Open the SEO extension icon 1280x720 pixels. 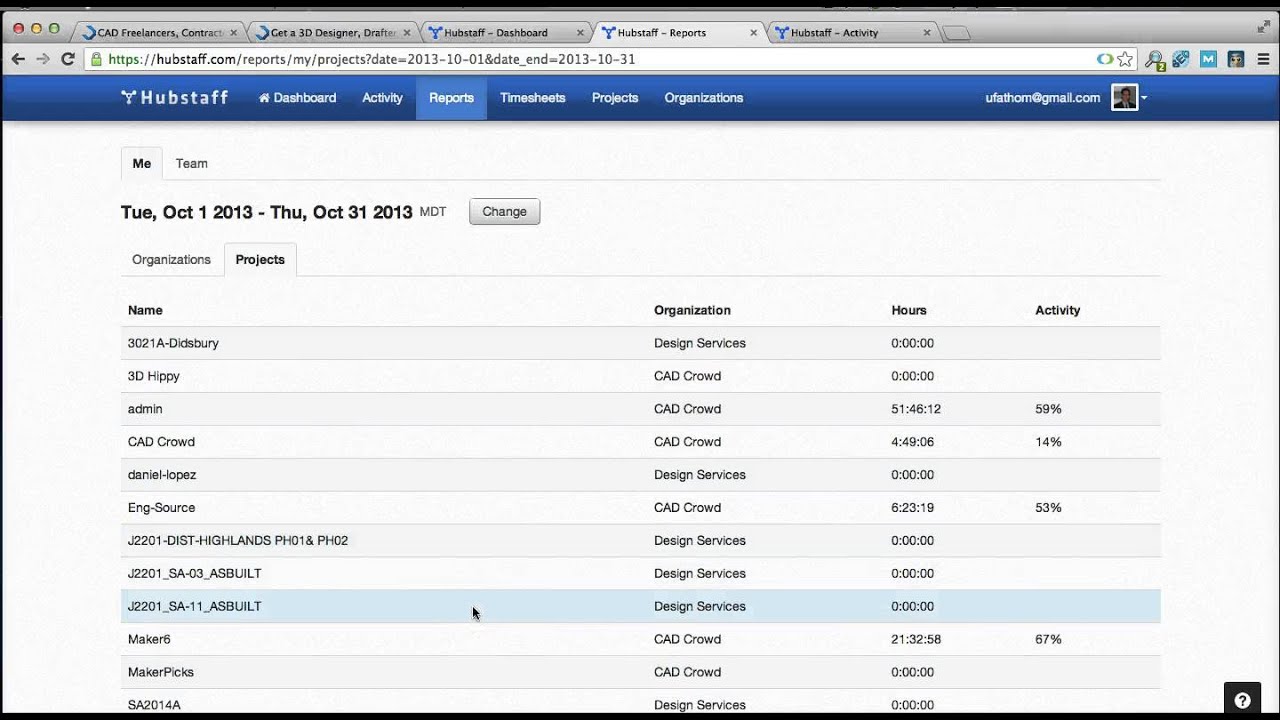click(x=1181, y=59)
